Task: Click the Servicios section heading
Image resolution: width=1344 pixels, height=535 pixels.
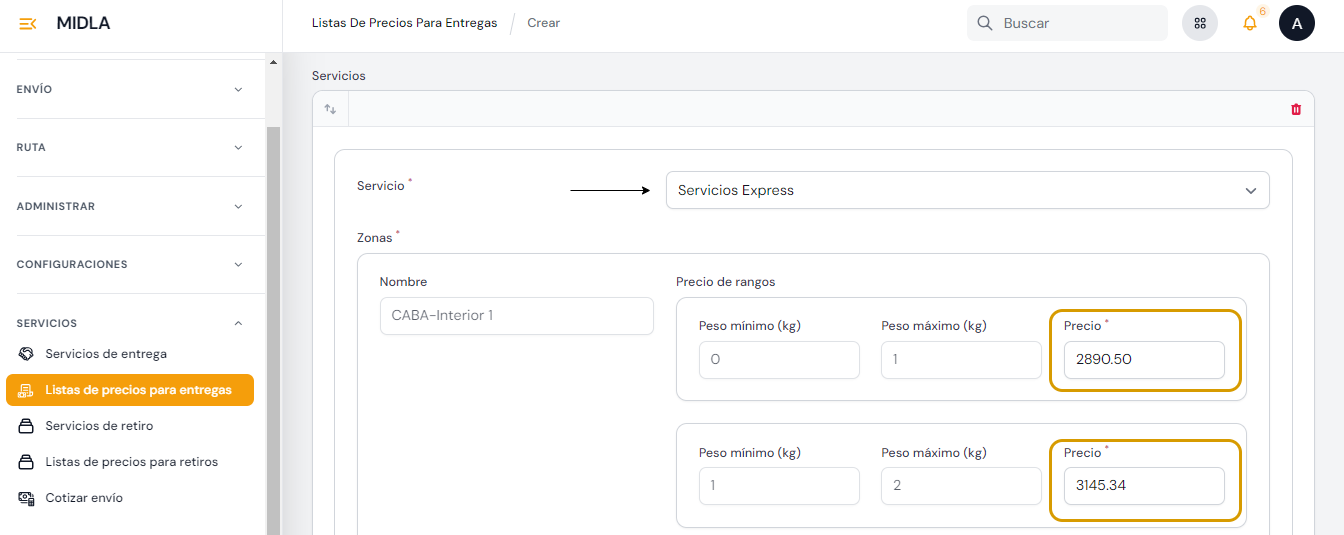Action: [x=339, y=76]
